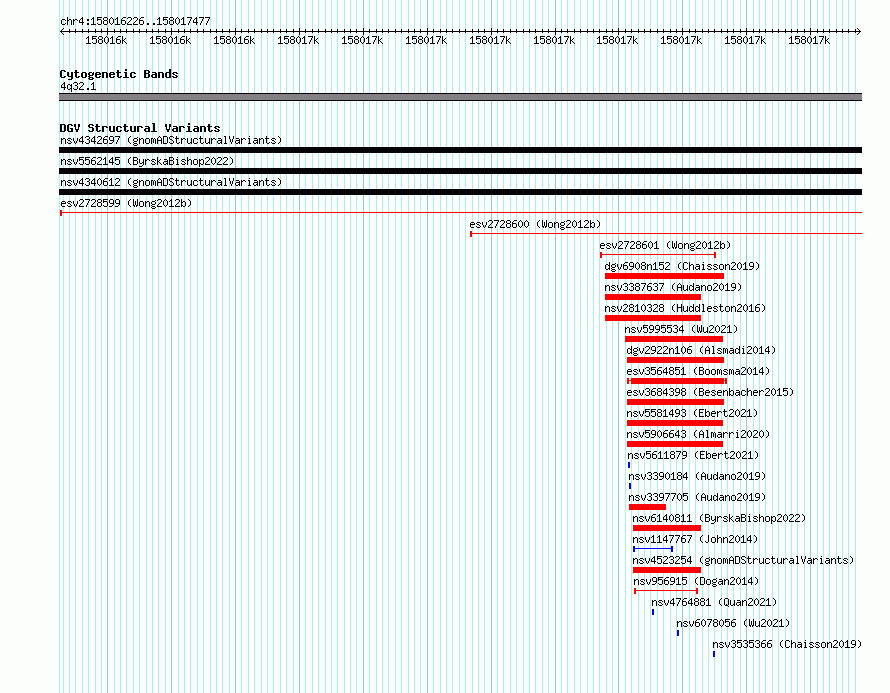Click the blue tick under nsv3535366
The image size is (890, 693).
point(714,654)
